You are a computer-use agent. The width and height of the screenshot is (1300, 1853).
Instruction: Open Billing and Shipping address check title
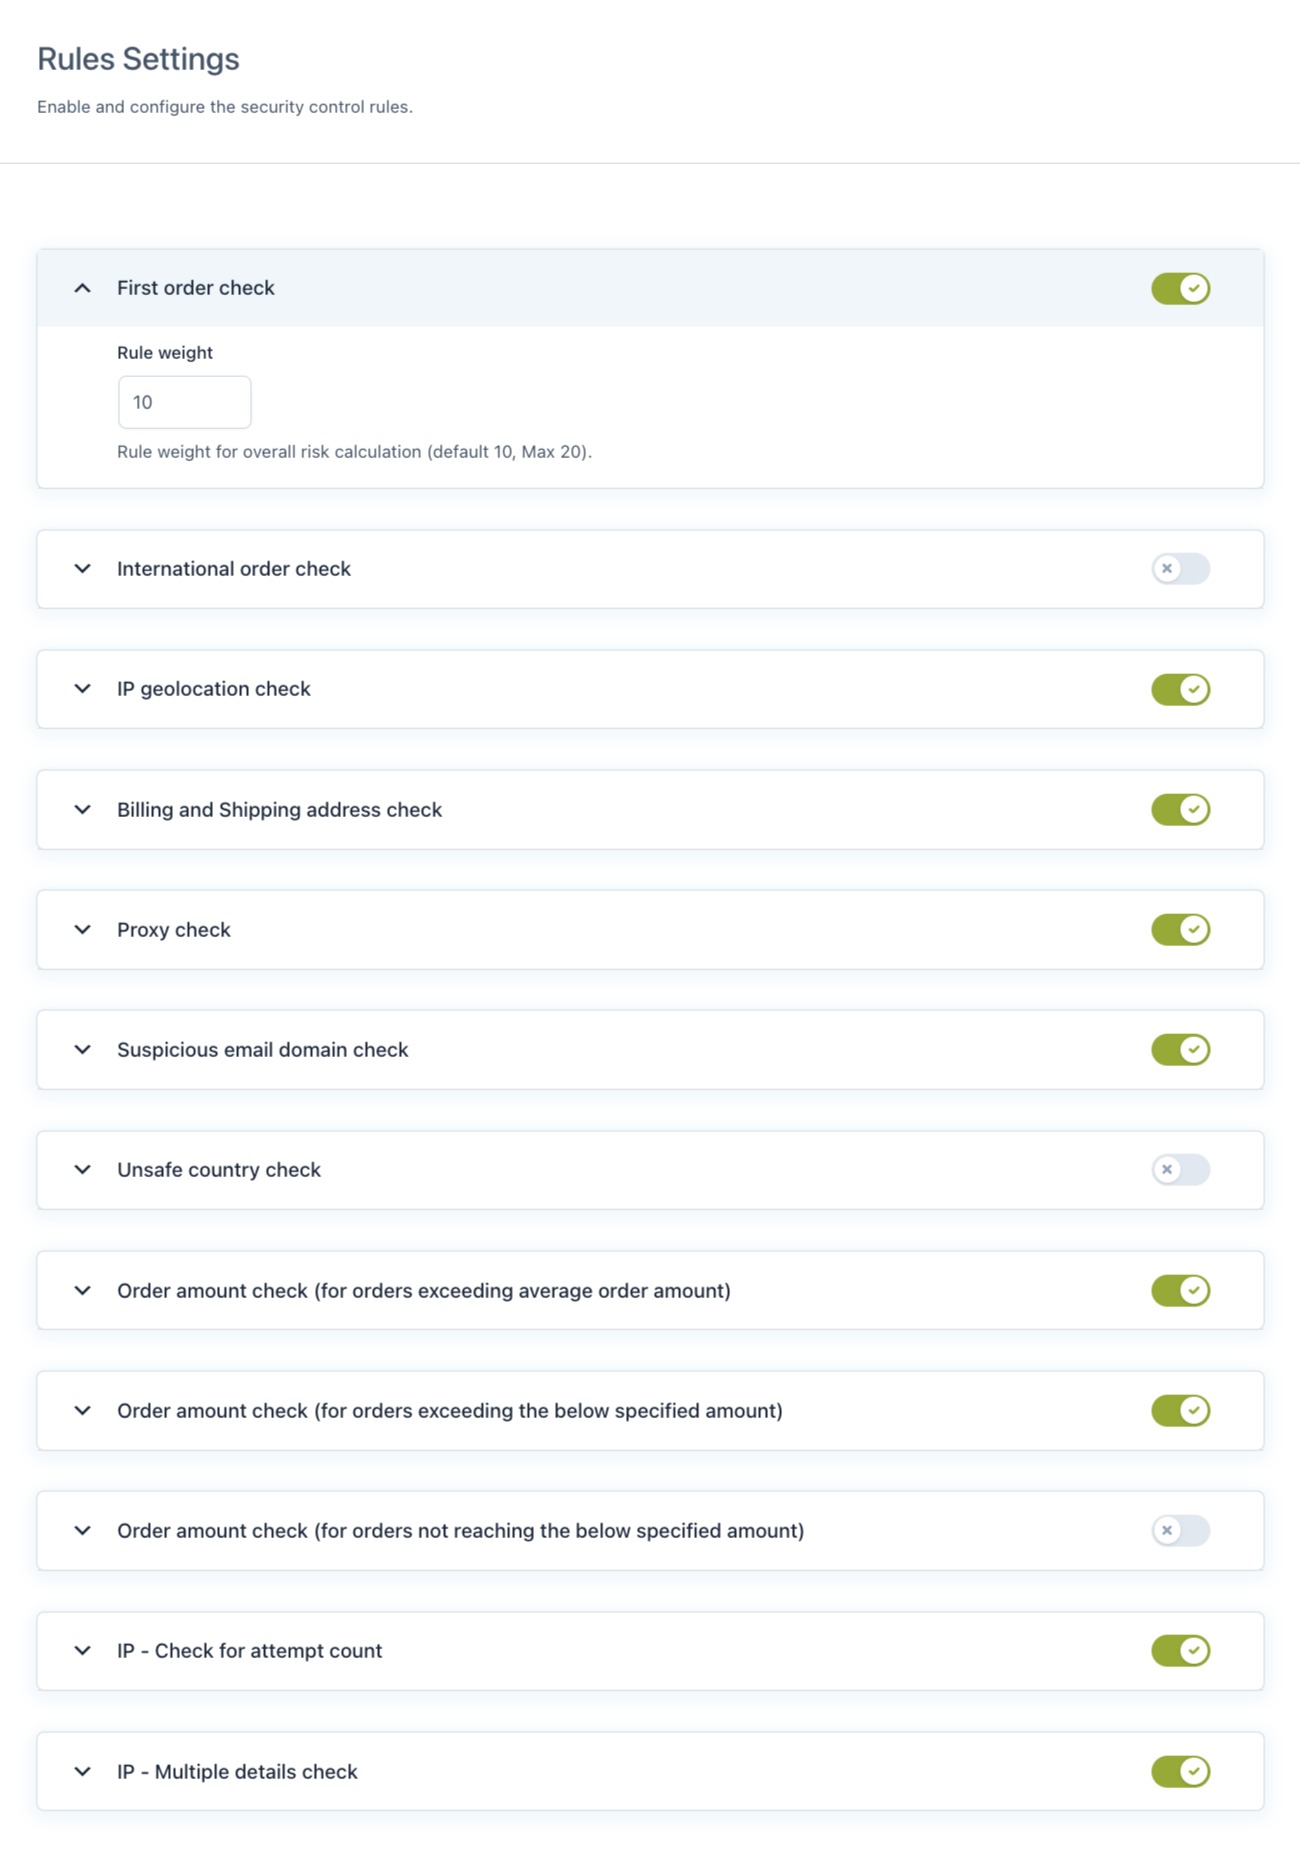click(x=279, y=810)
